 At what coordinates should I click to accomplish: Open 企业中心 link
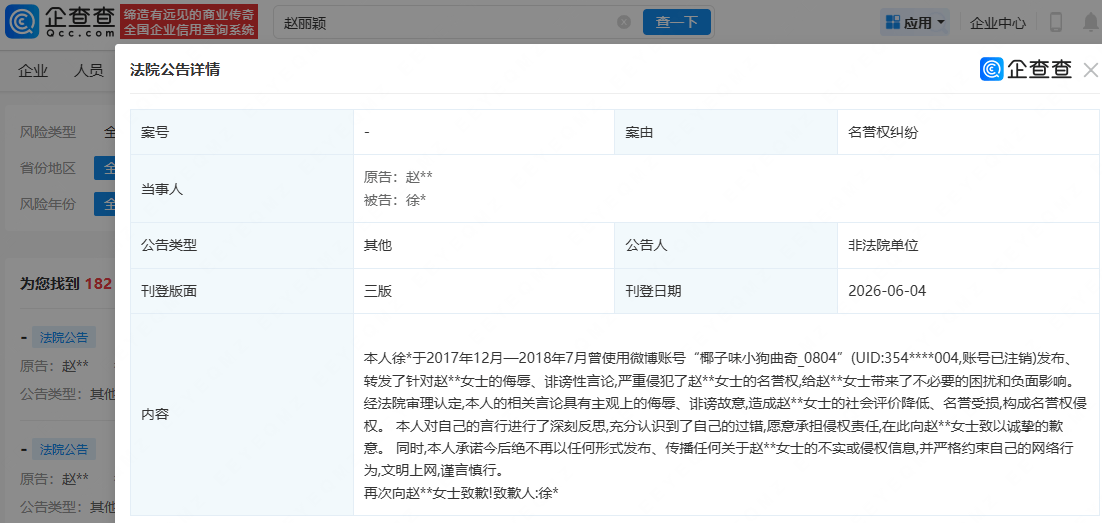[x=998, y=22]
